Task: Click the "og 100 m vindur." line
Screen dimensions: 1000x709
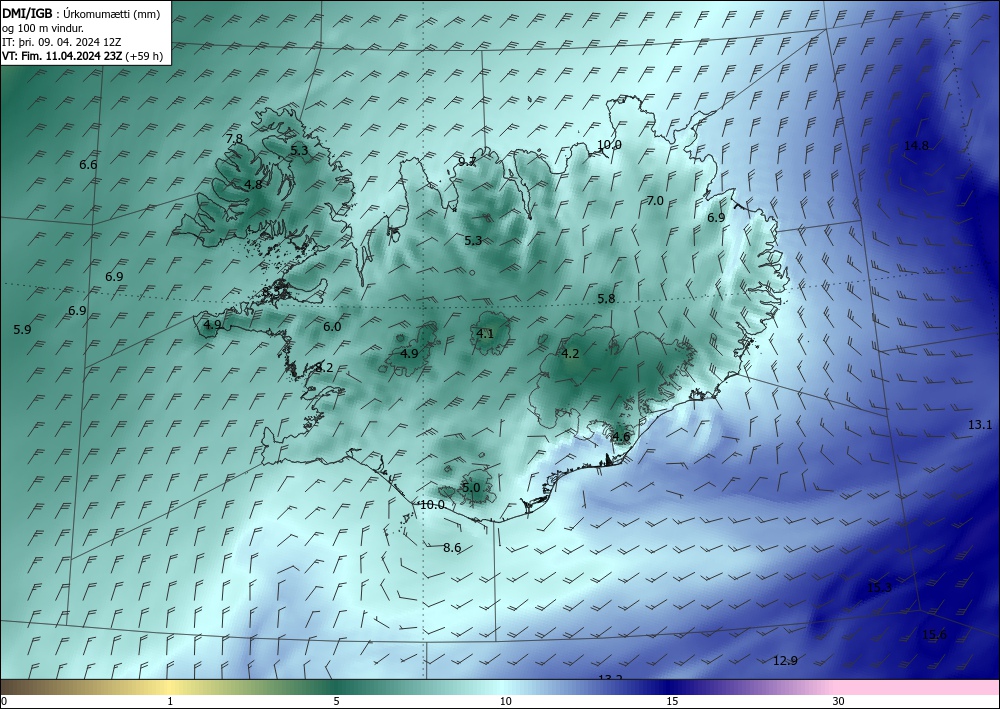Action: click(x=43, y=28)
